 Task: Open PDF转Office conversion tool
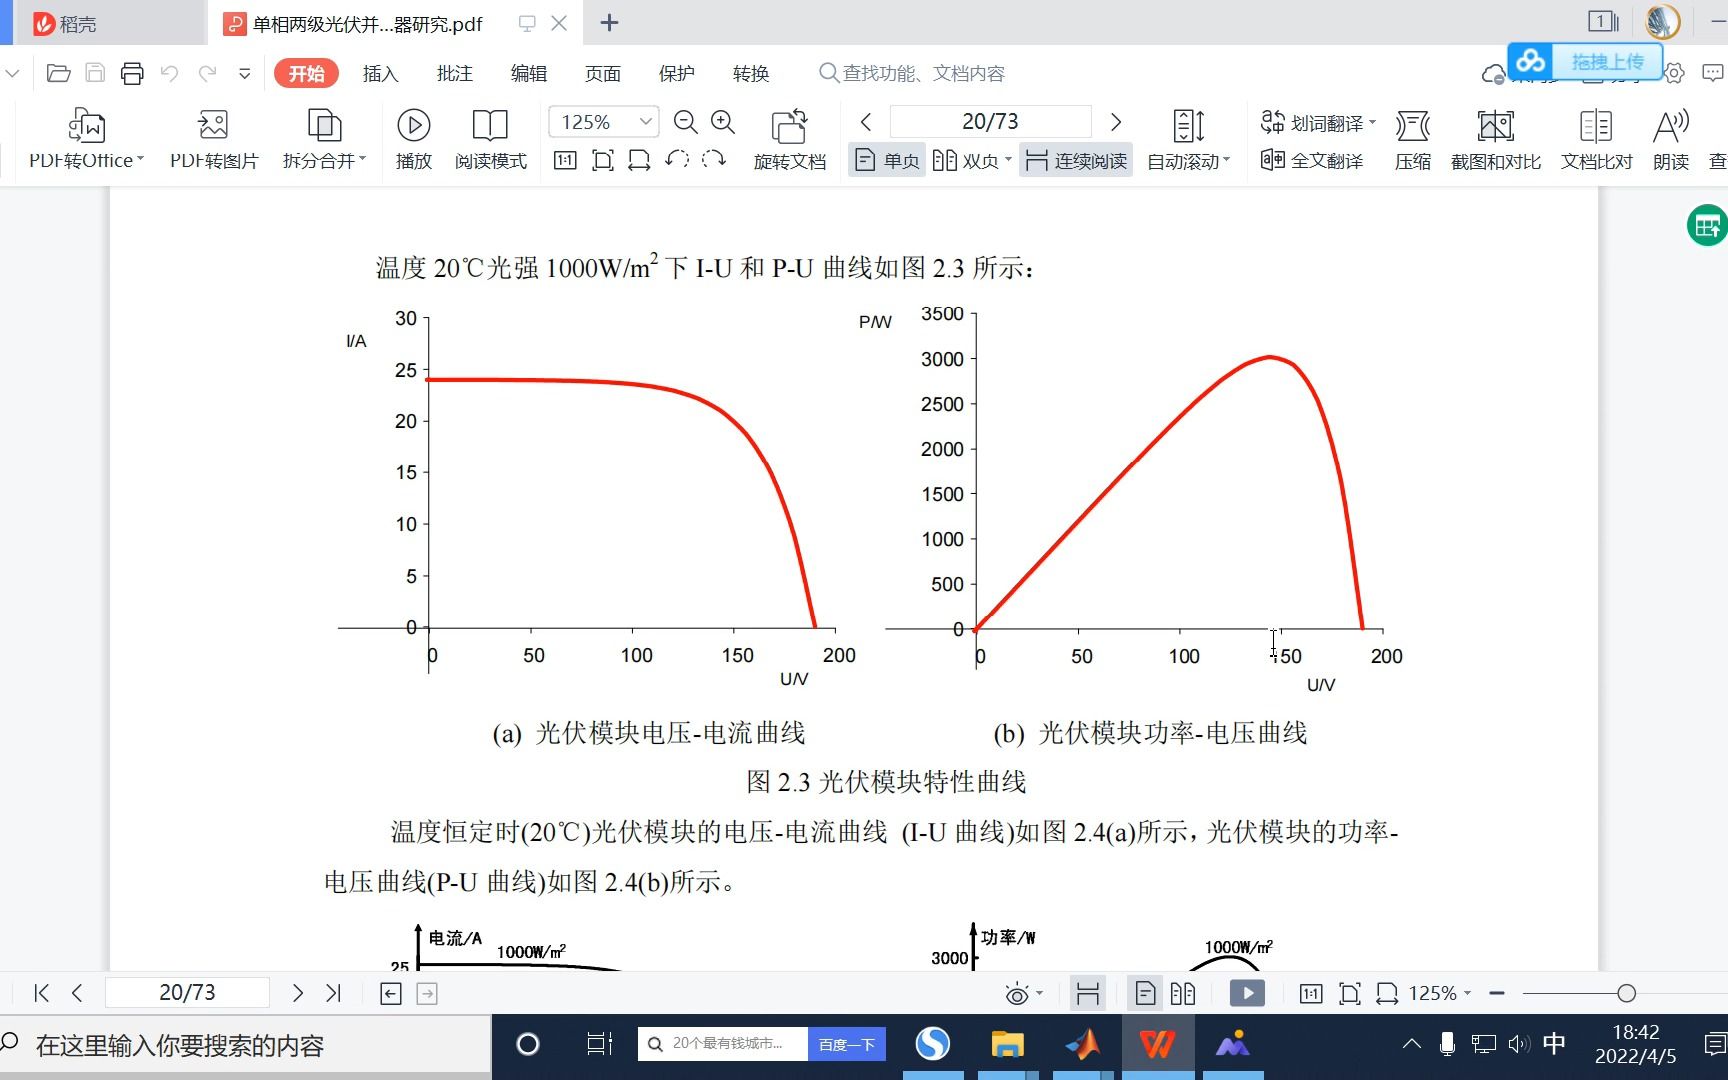pos(83,138)
